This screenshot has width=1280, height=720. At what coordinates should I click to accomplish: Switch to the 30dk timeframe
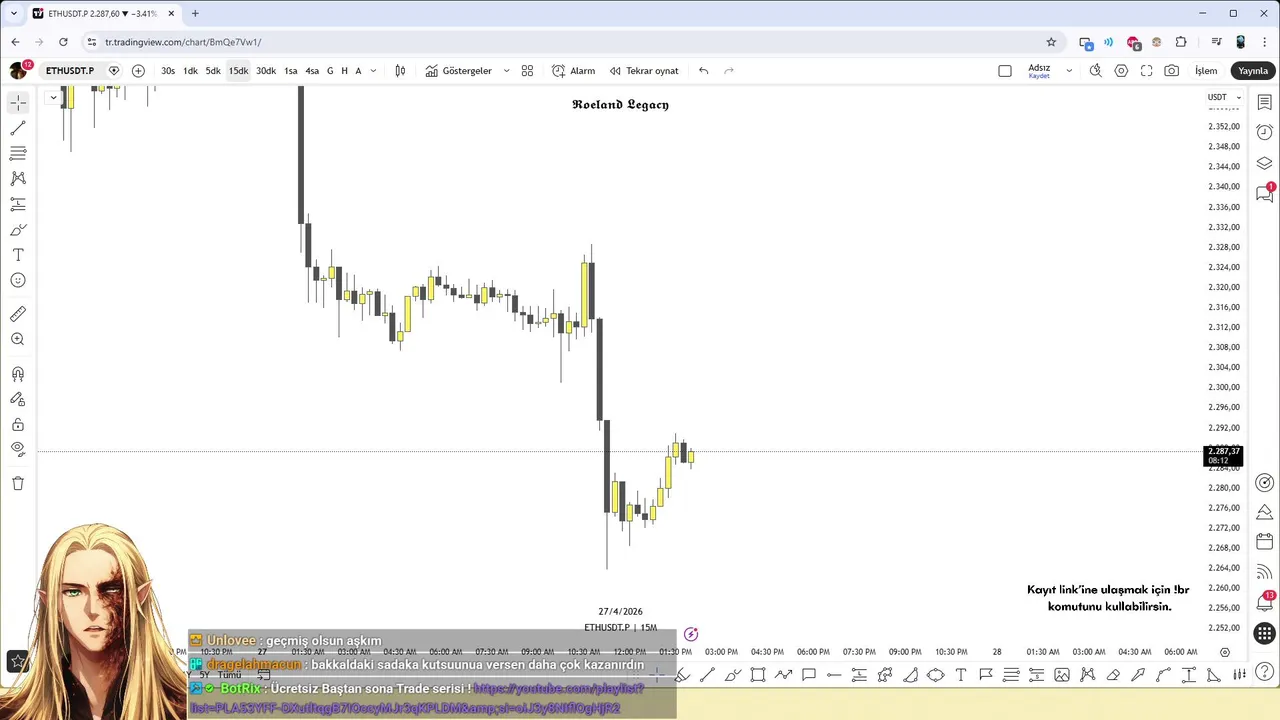pos(266,71)
